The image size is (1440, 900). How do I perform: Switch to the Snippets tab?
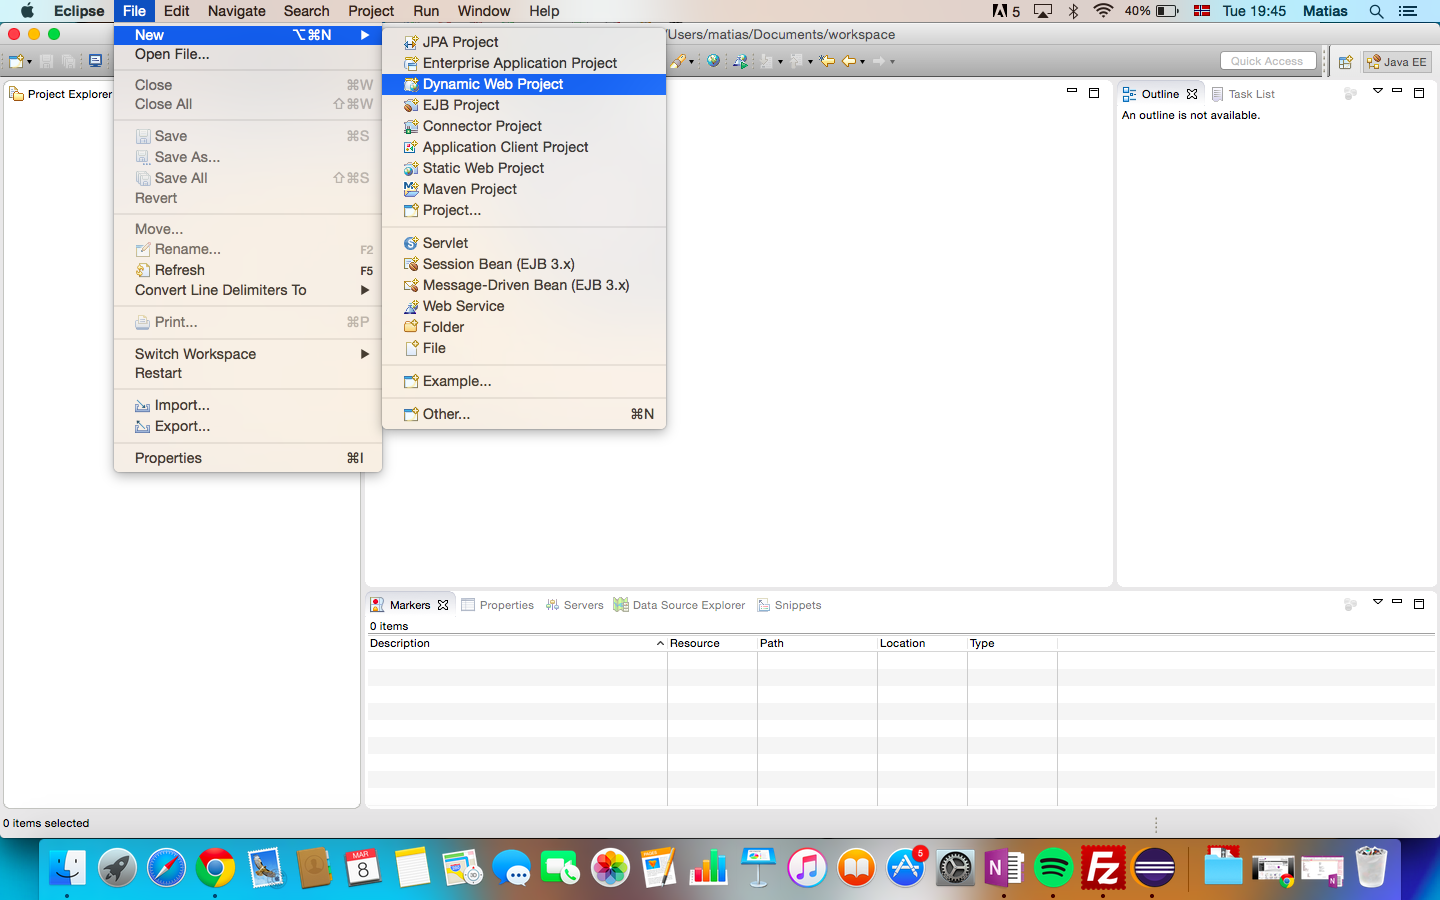(x=789, y=605)
